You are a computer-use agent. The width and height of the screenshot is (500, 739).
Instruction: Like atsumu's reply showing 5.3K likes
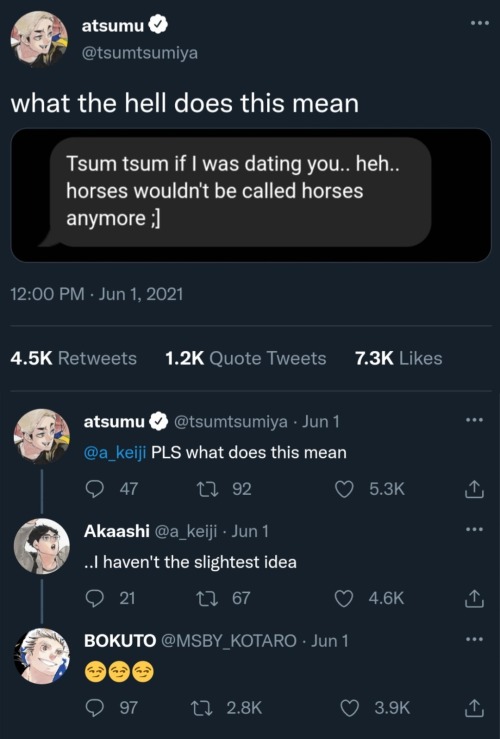[344, 489]
